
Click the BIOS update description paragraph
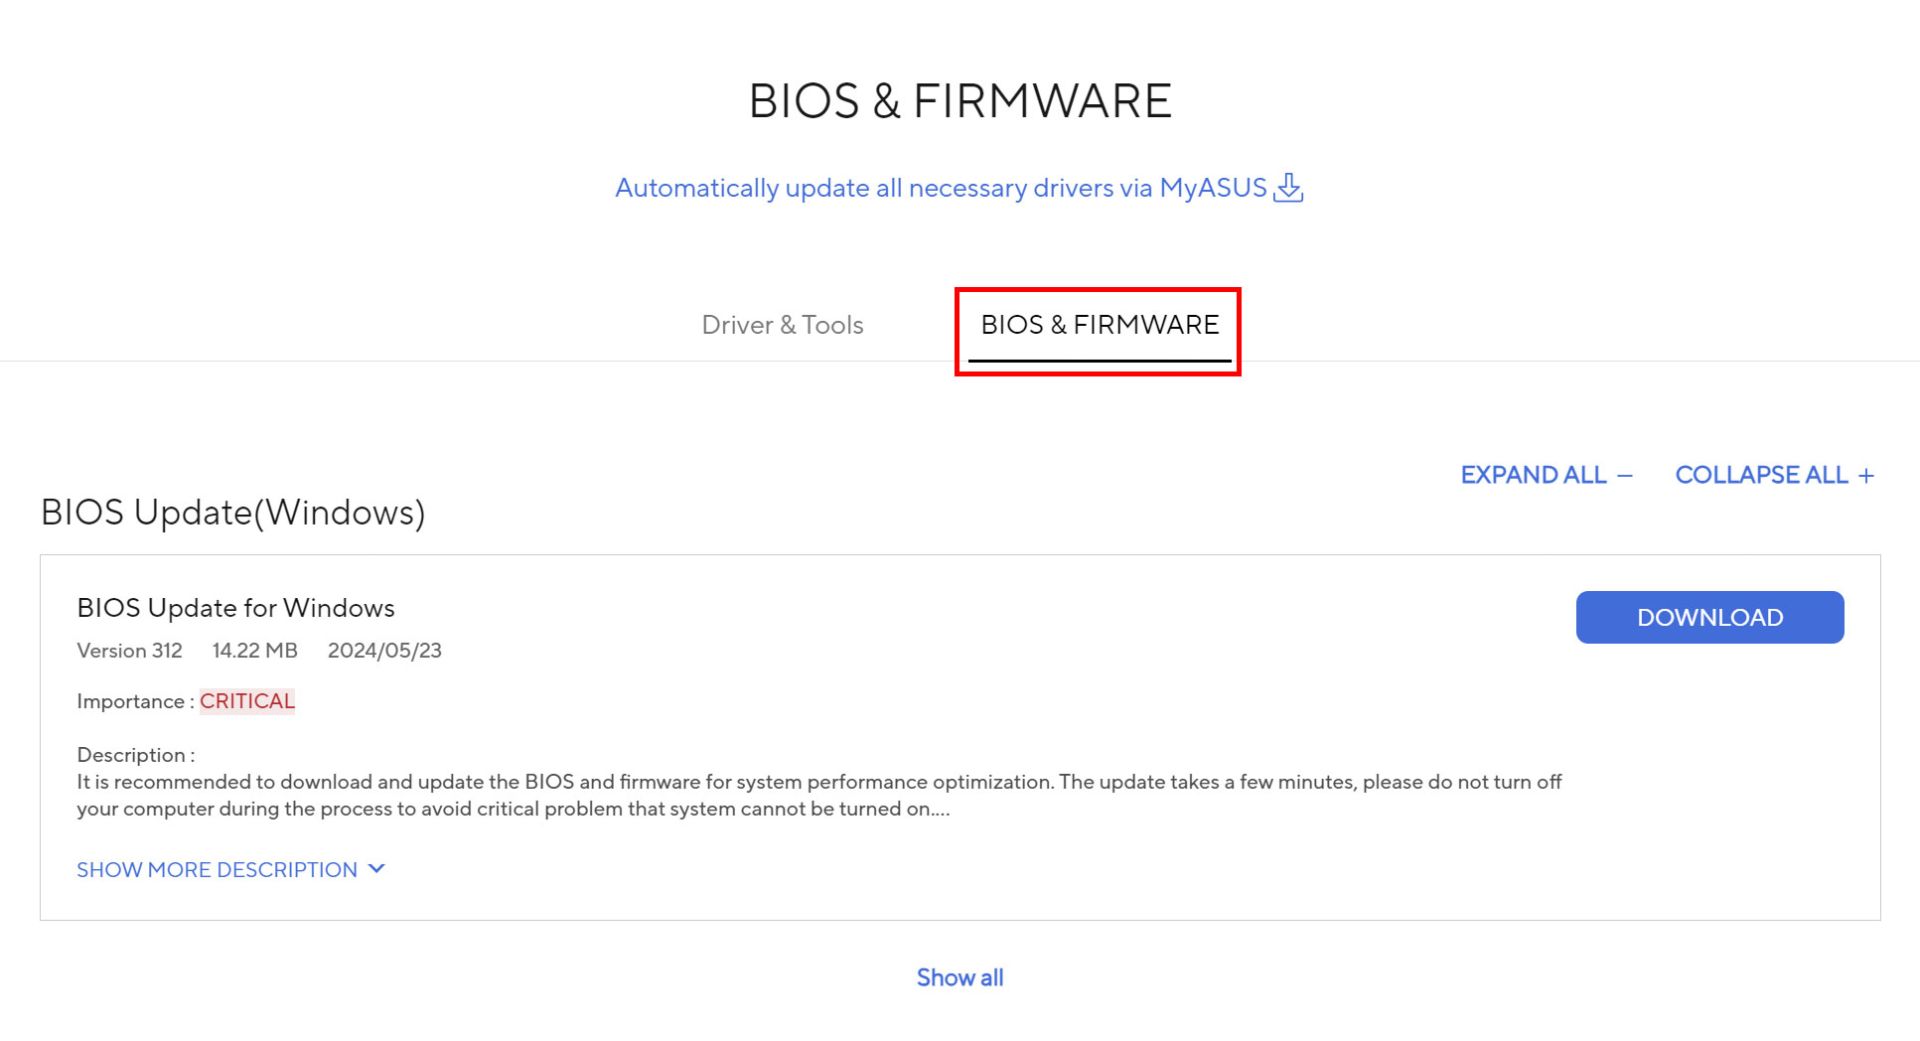tap(818, 795)
